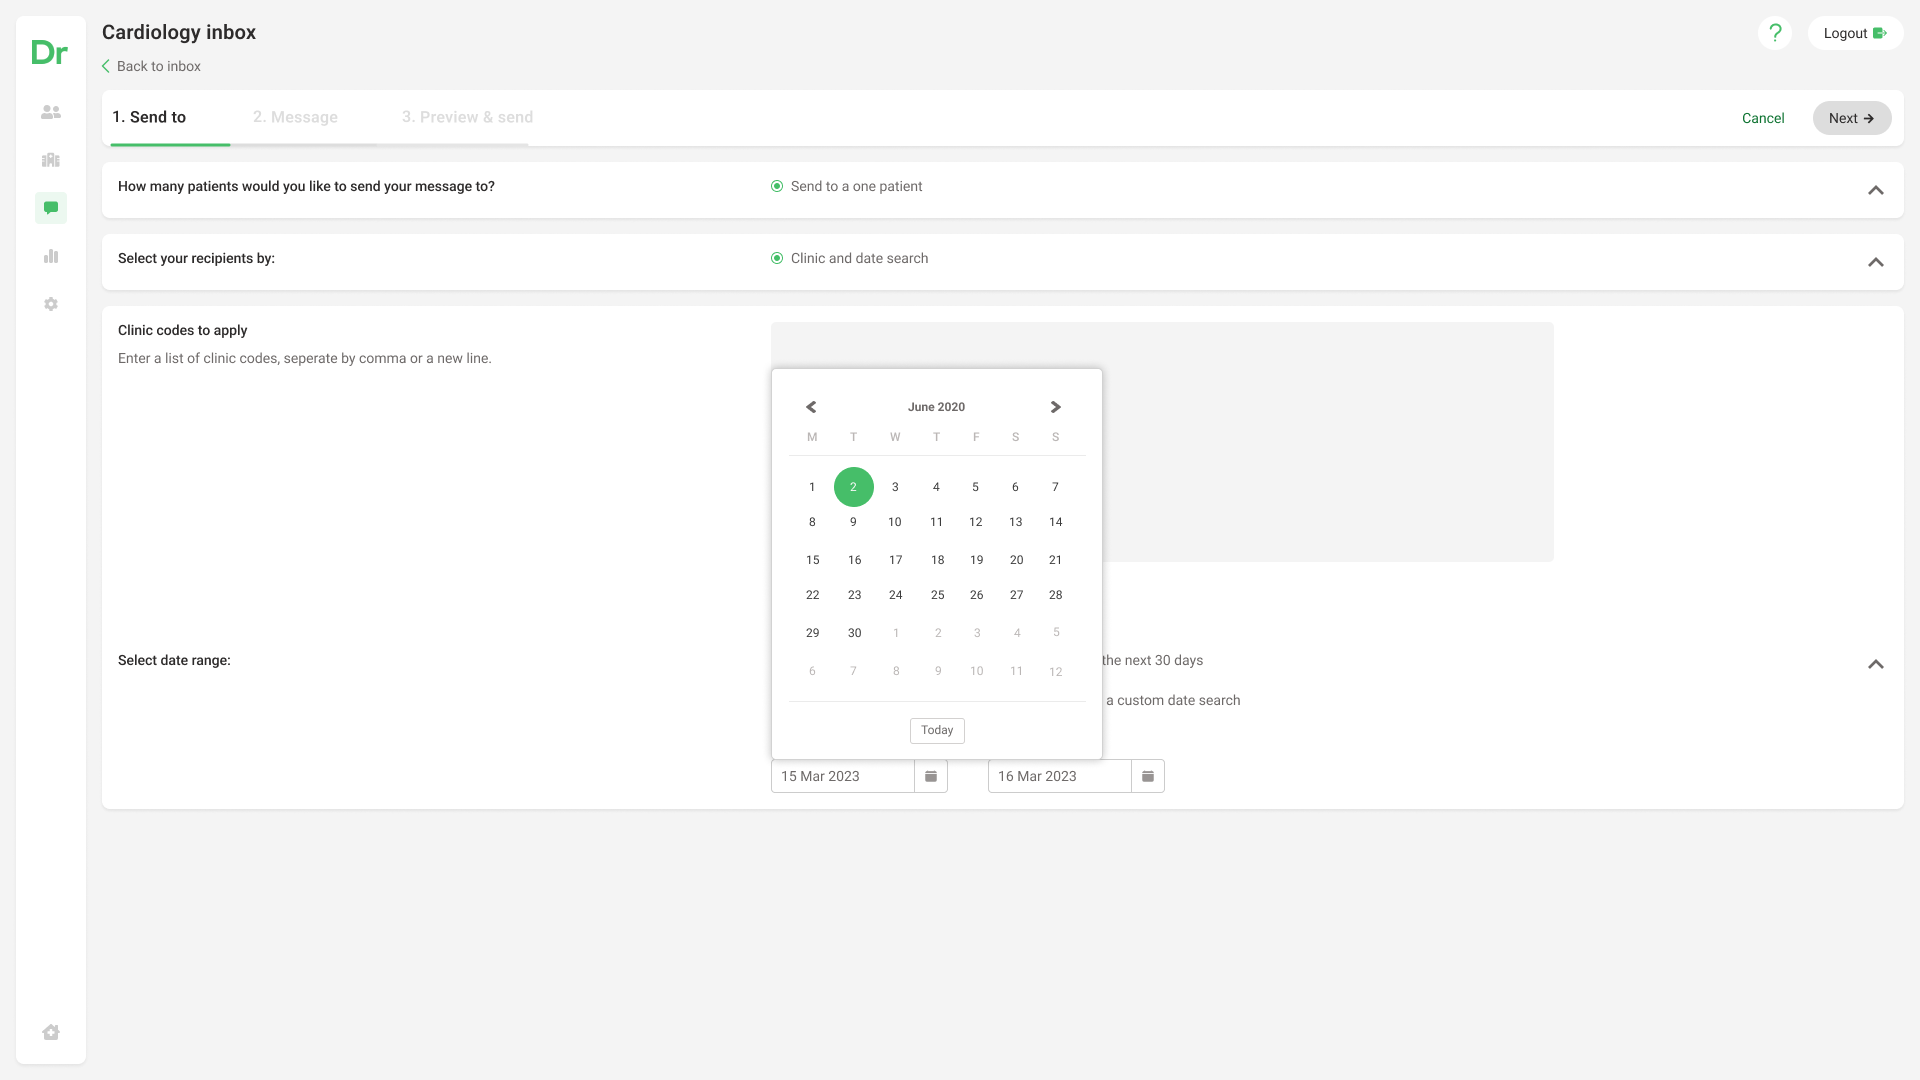View the bar chart reports icon

50,256
